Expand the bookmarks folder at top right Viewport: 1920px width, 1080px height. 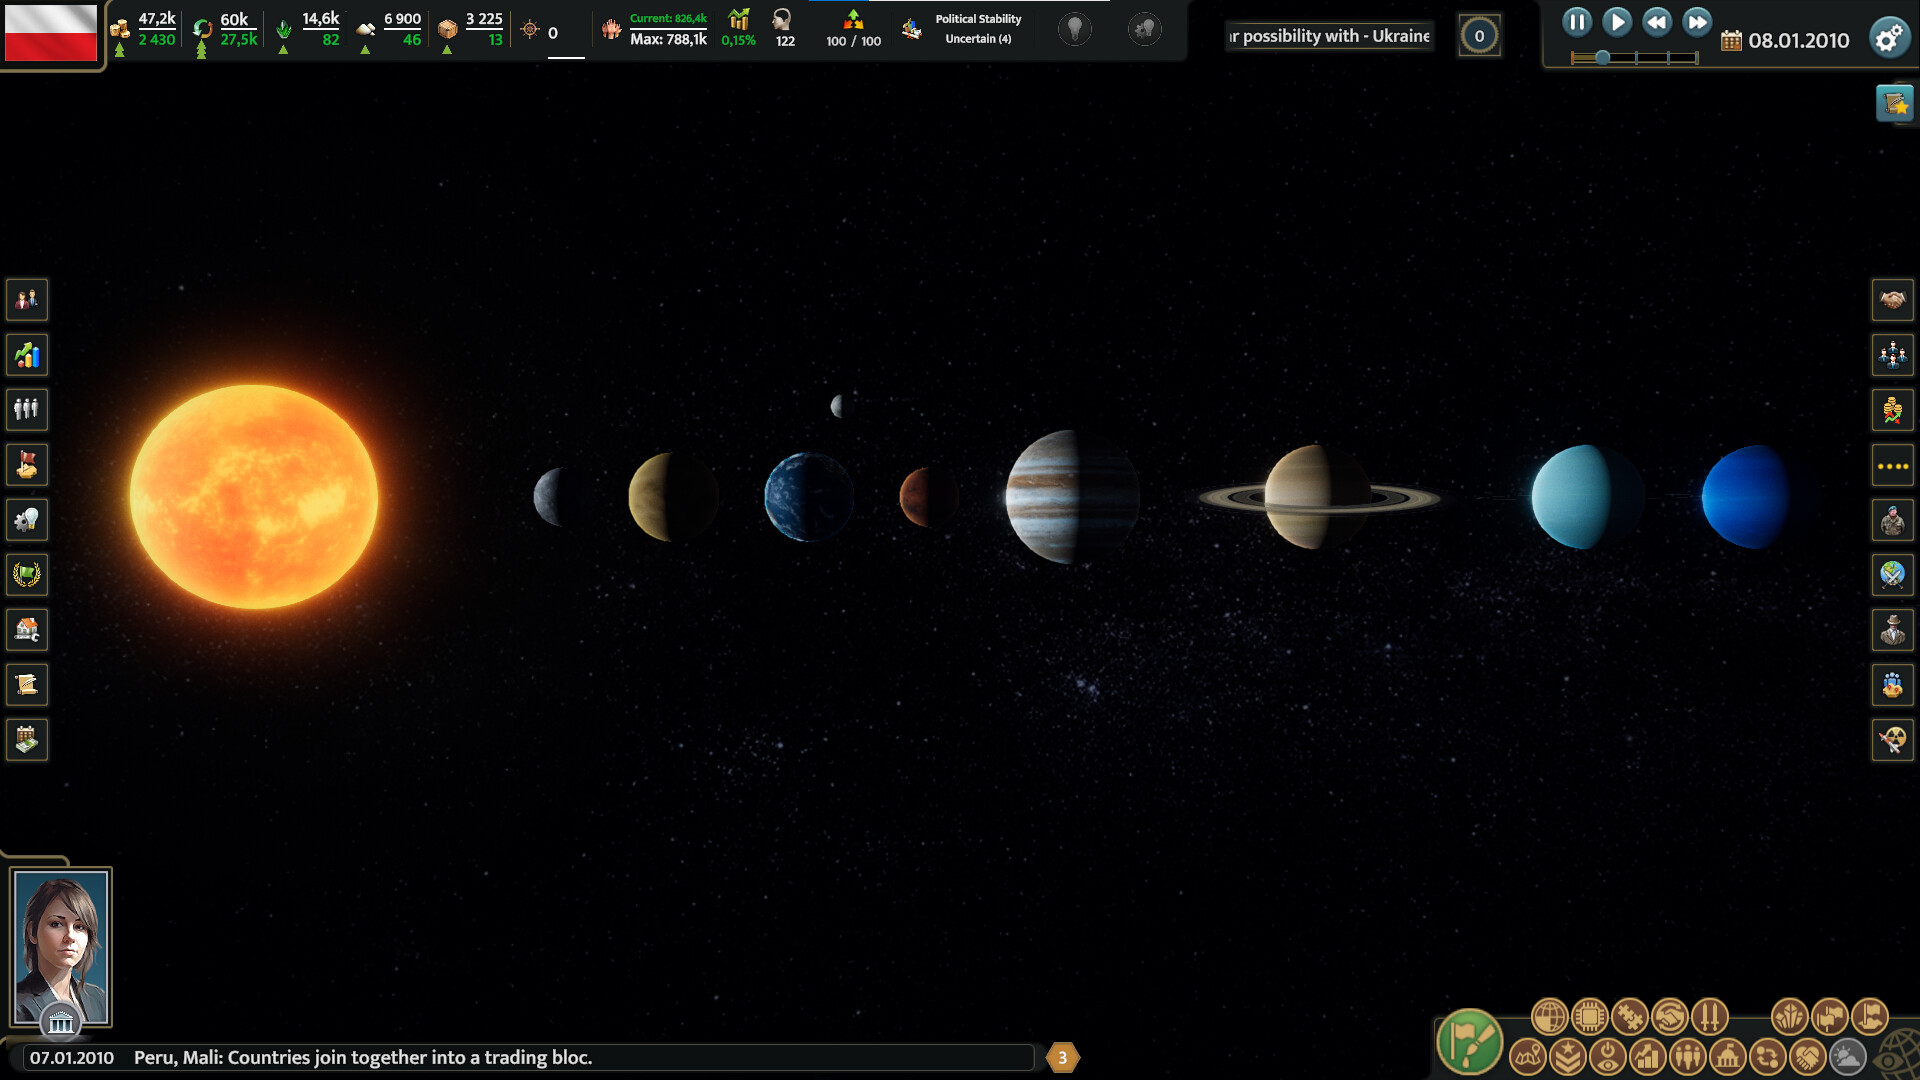(x=1894, y=101)
